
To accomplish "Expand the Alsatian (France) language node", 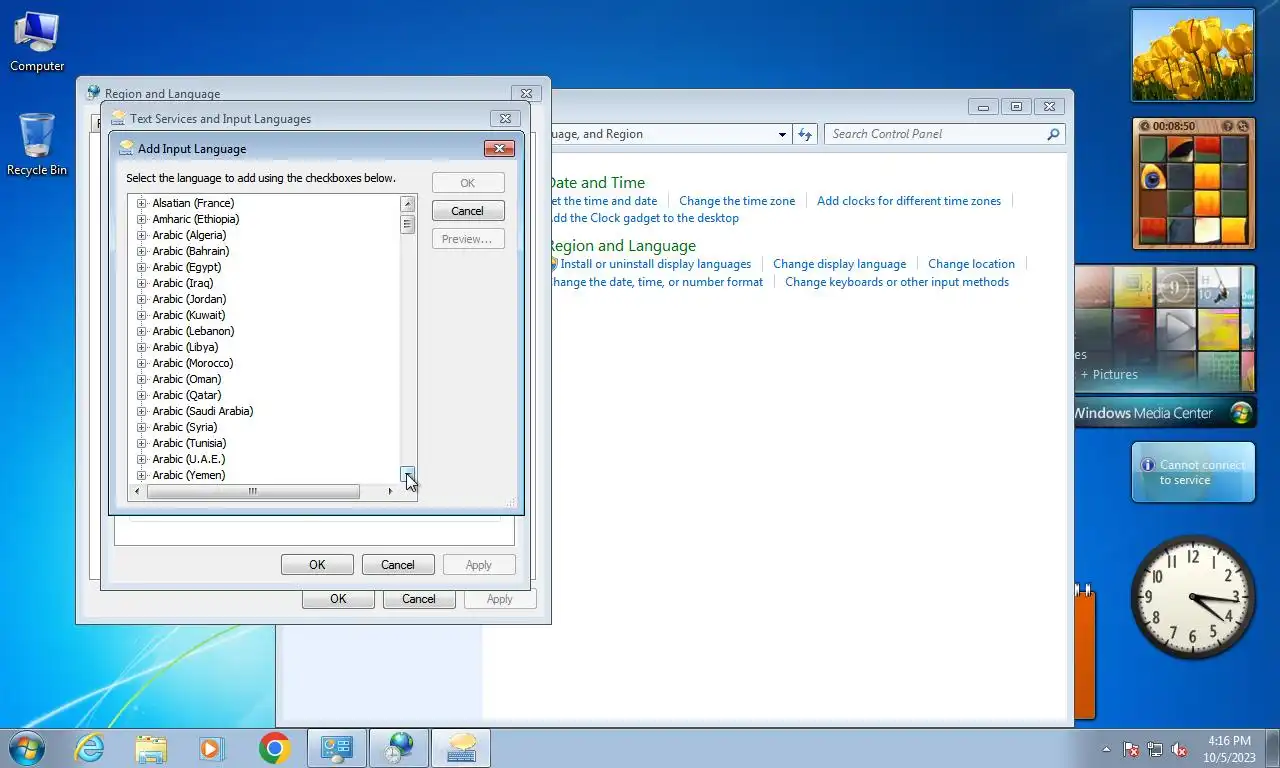I will coord(141,203).
